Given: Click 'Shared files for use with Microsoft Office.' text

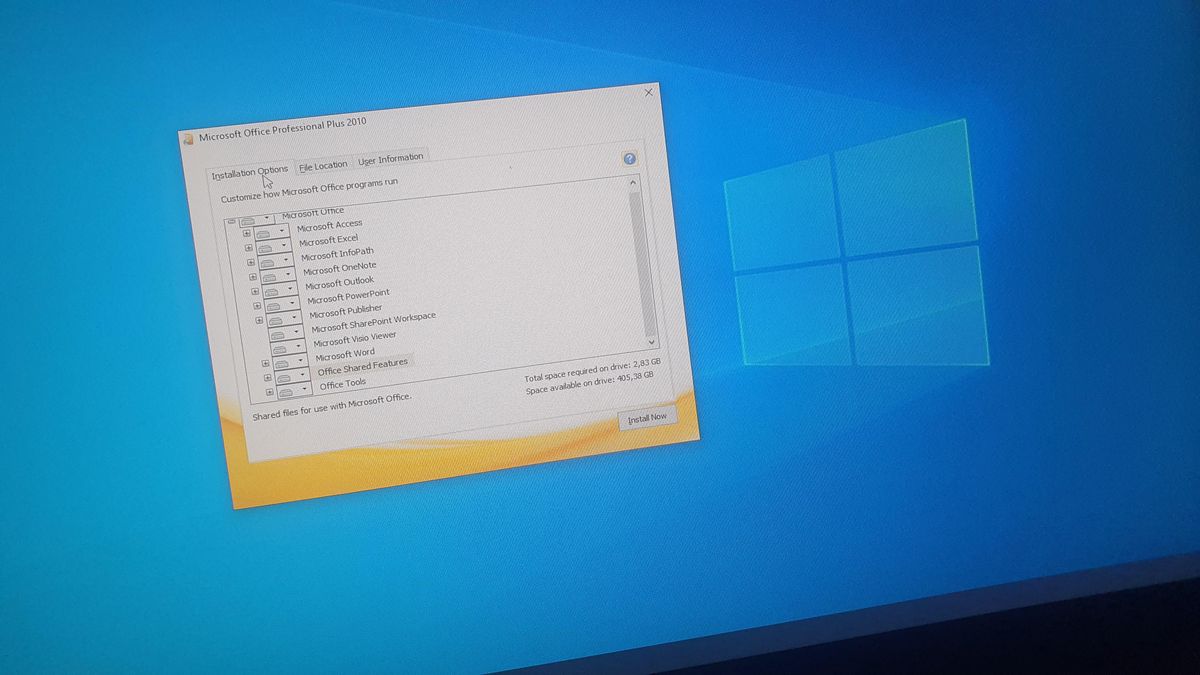Looking at the screenshot, I should click(331, 405).
